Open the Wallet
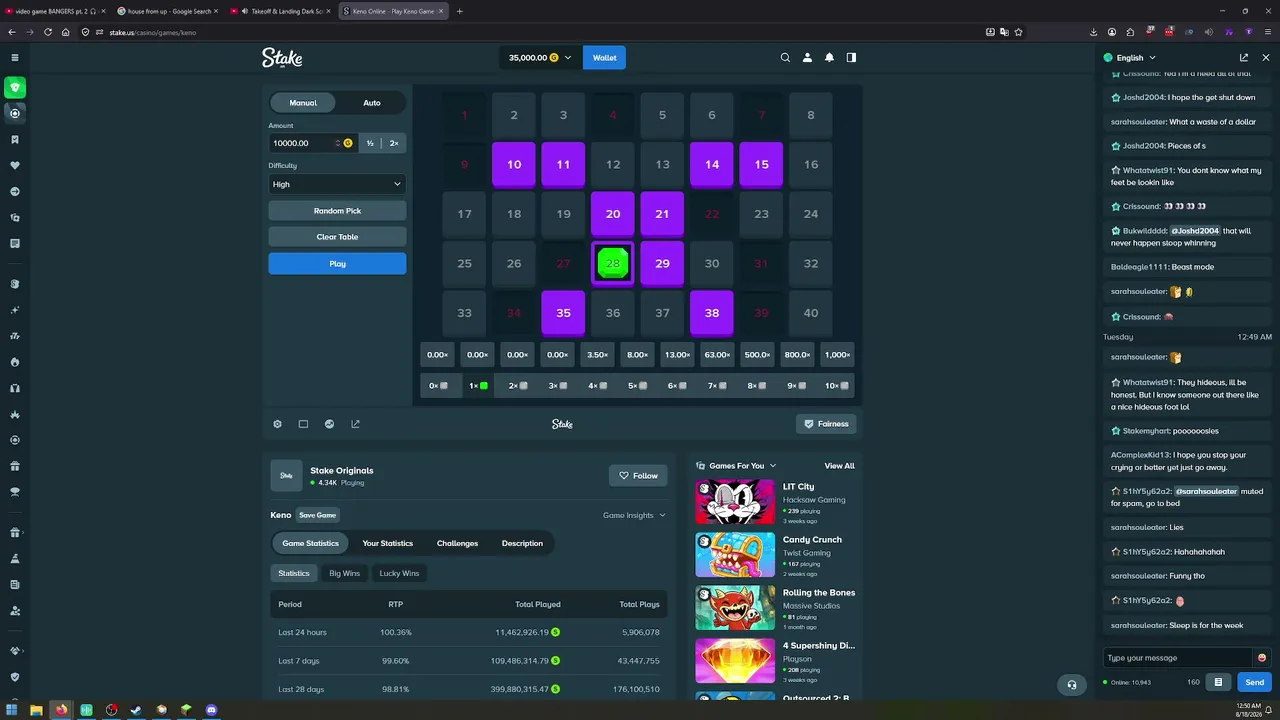 [x=605, y=58]
